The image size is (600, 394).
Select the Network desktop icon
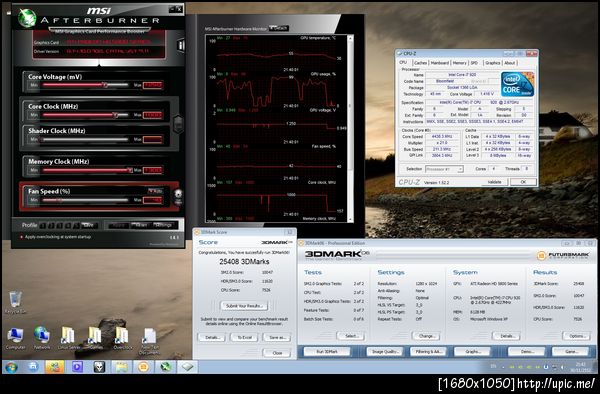click(42, 339)
